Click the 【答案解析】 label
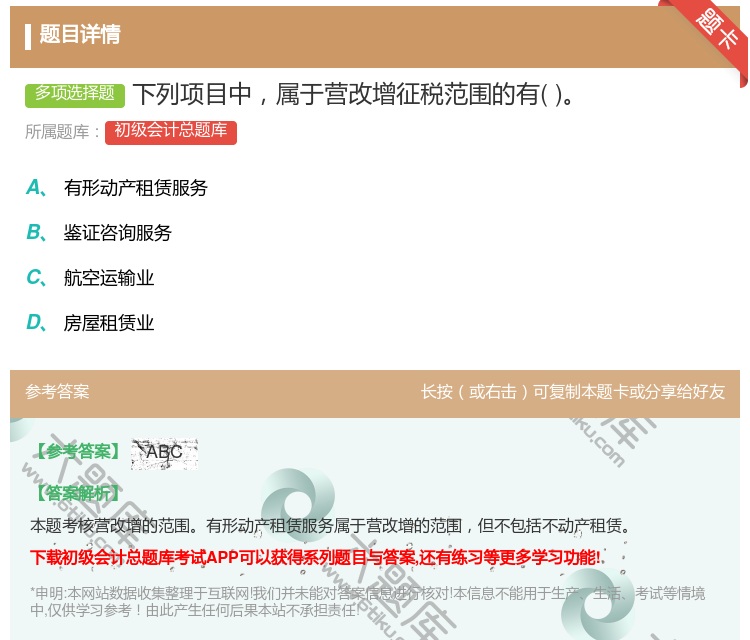This screenshot has width=750, height=640. click(78, 493)
